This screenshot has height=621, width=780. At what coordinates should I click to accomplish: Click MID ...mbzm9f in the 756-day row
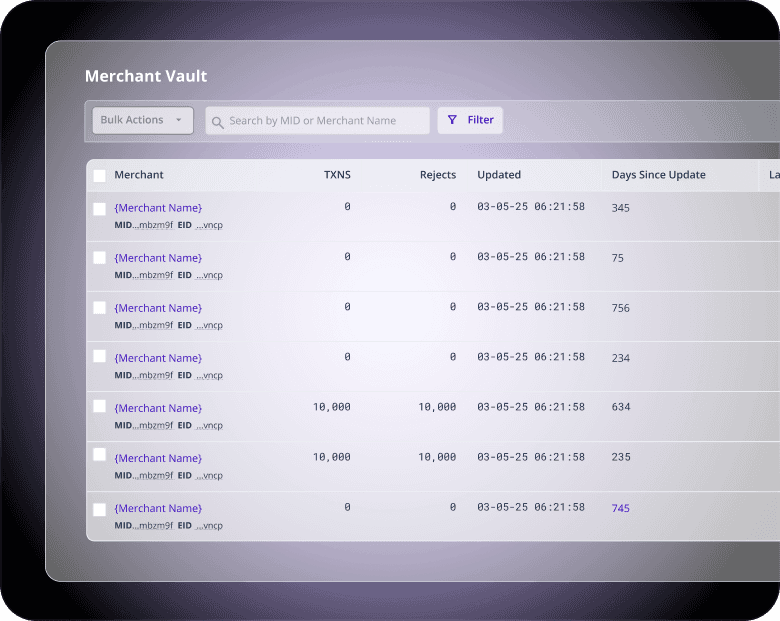pos(144,325)
